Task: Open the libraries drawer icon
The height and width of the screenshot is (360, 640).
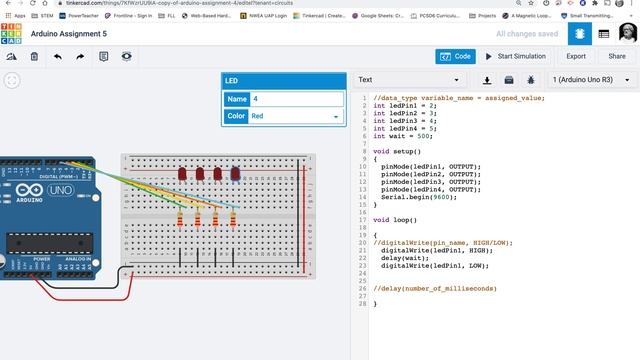Action: 509,80
